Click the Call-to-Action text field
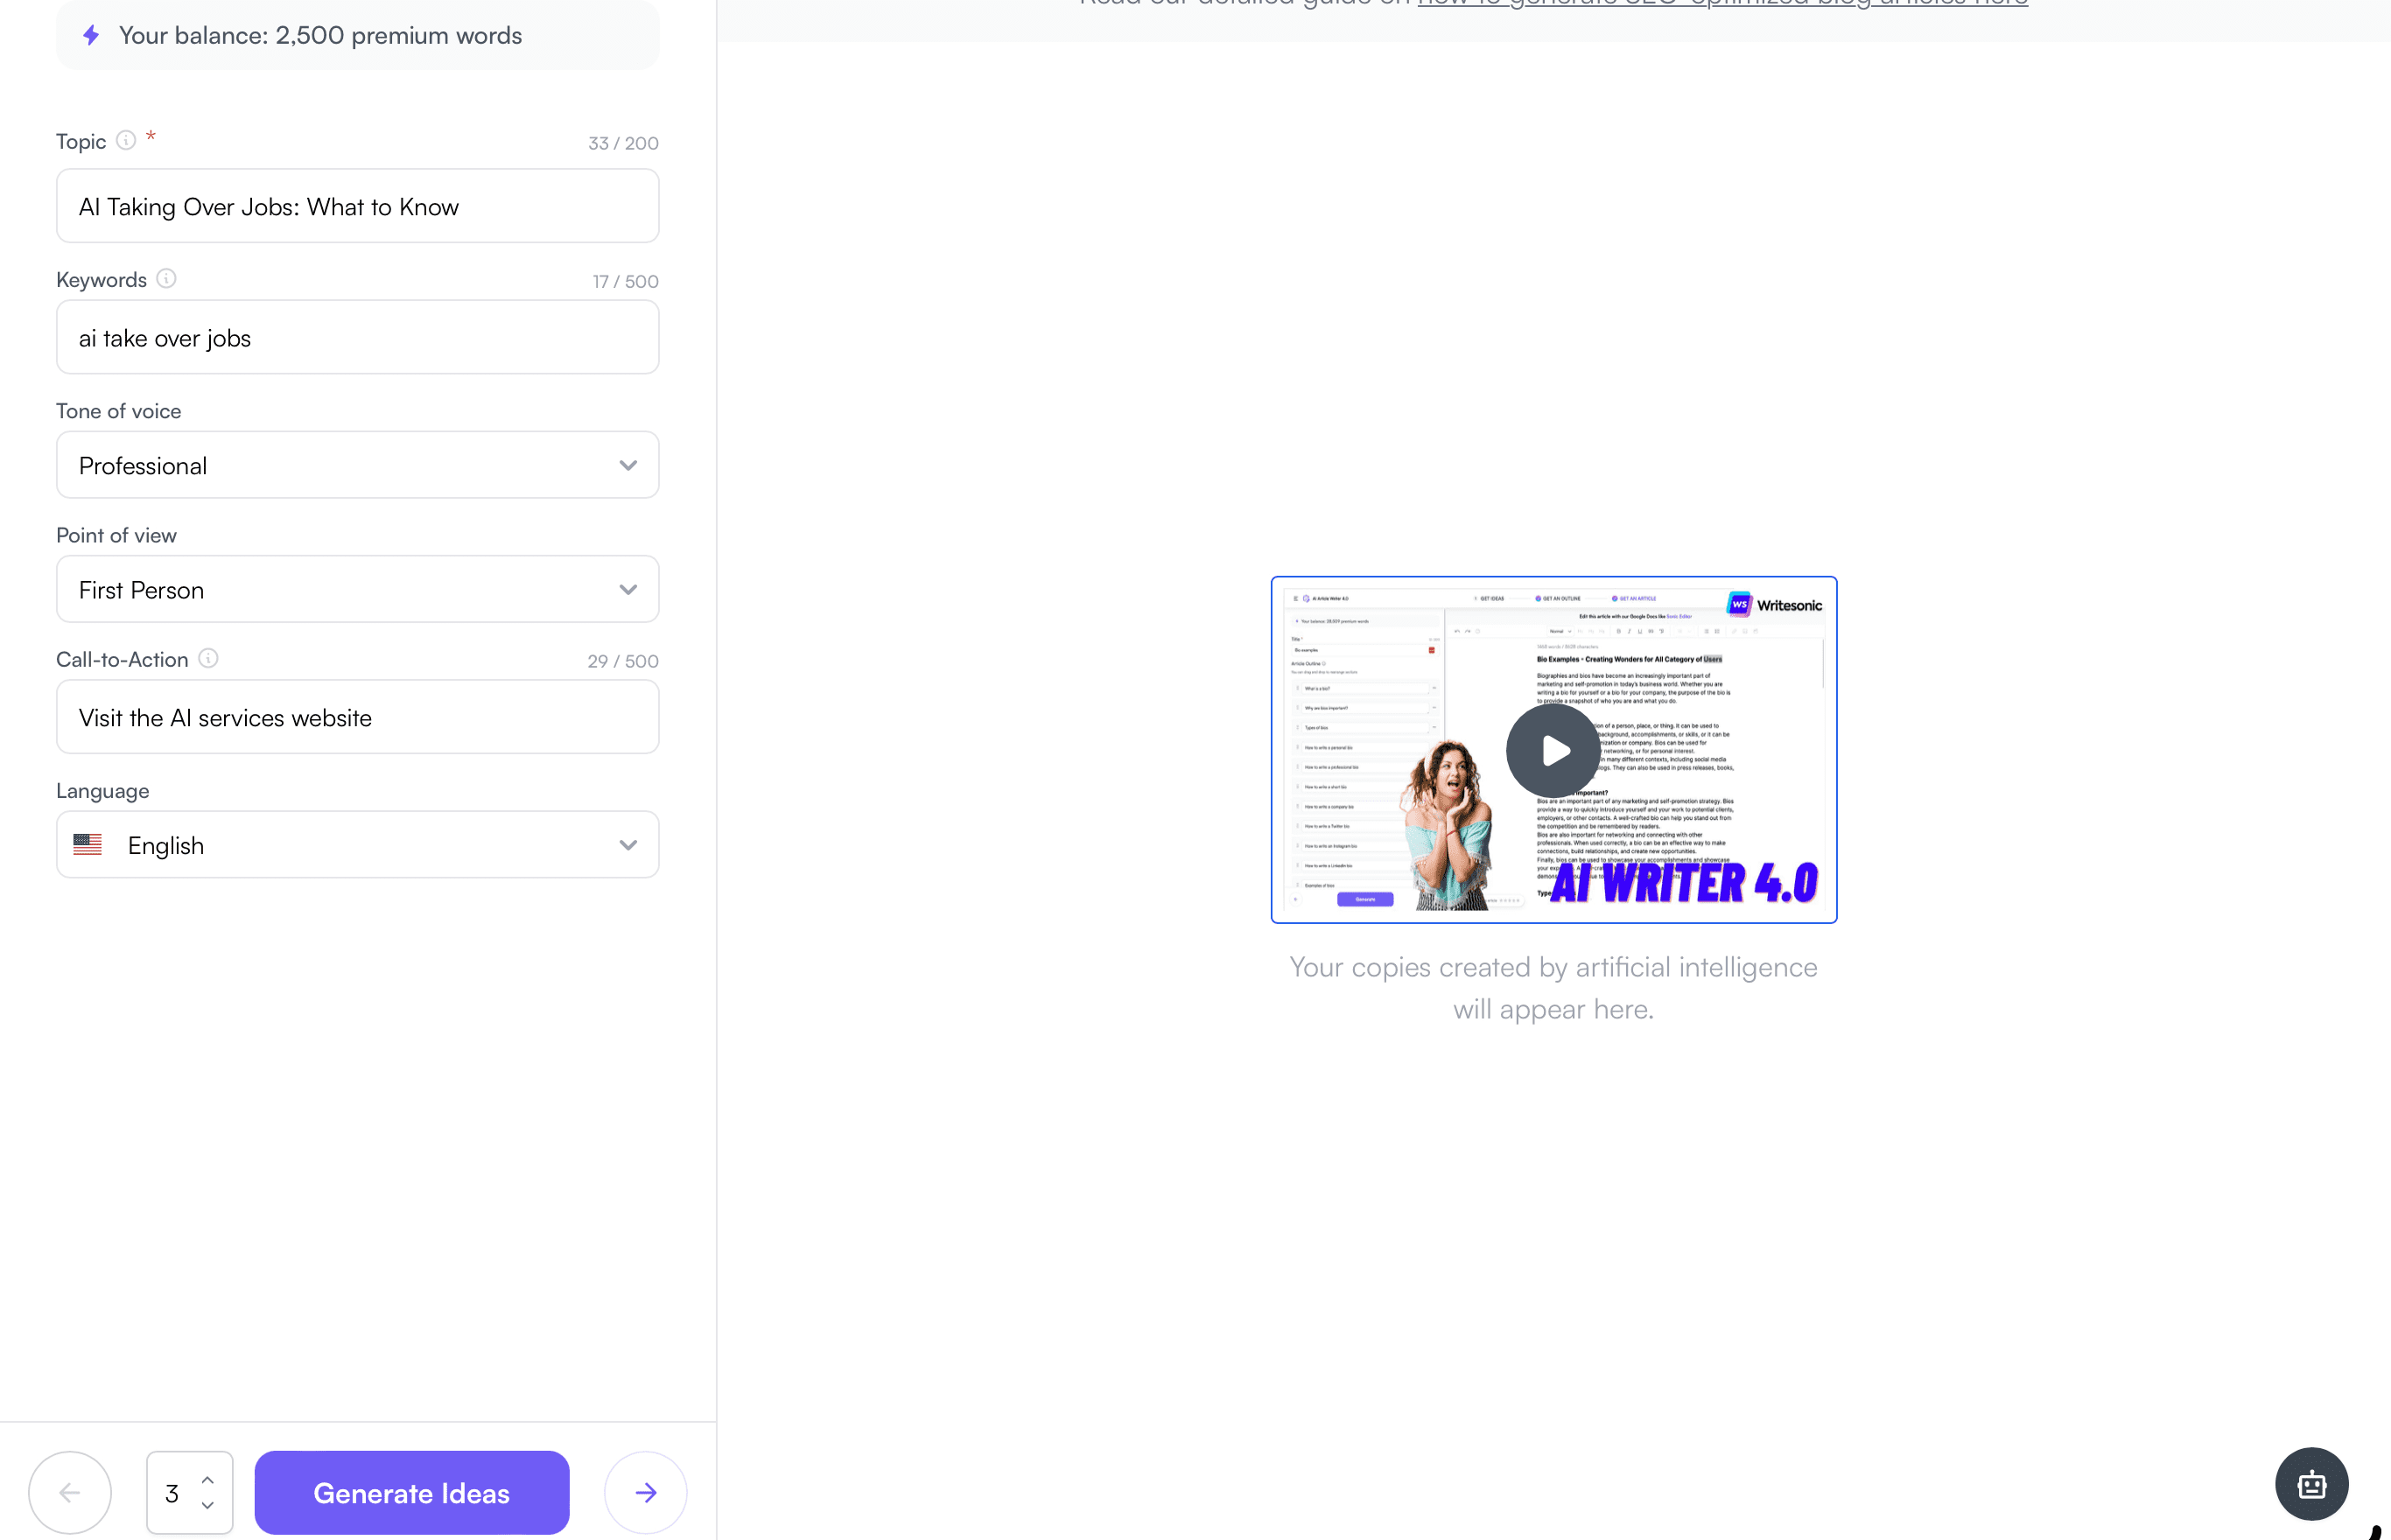The height and width of the screenshot is (1540, 2391). (357, 717)
